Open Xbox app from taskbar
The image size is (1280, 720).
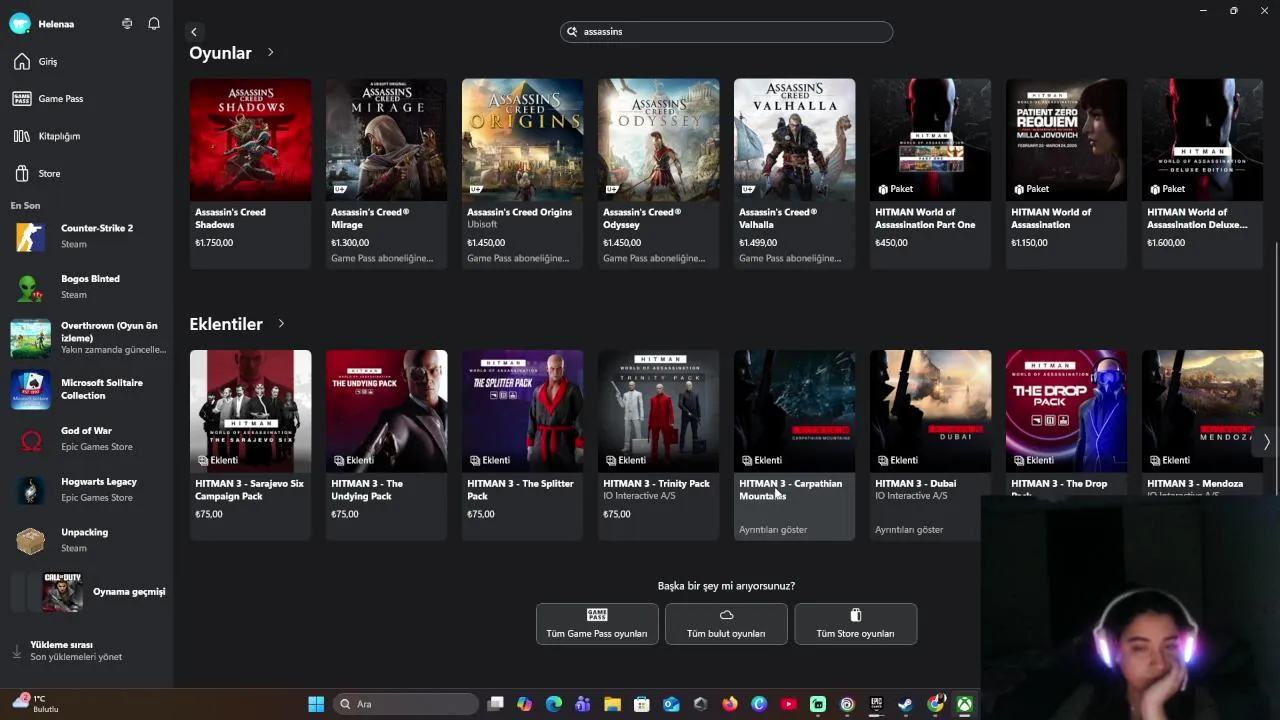pyautogui.click(x=964, y=704)
